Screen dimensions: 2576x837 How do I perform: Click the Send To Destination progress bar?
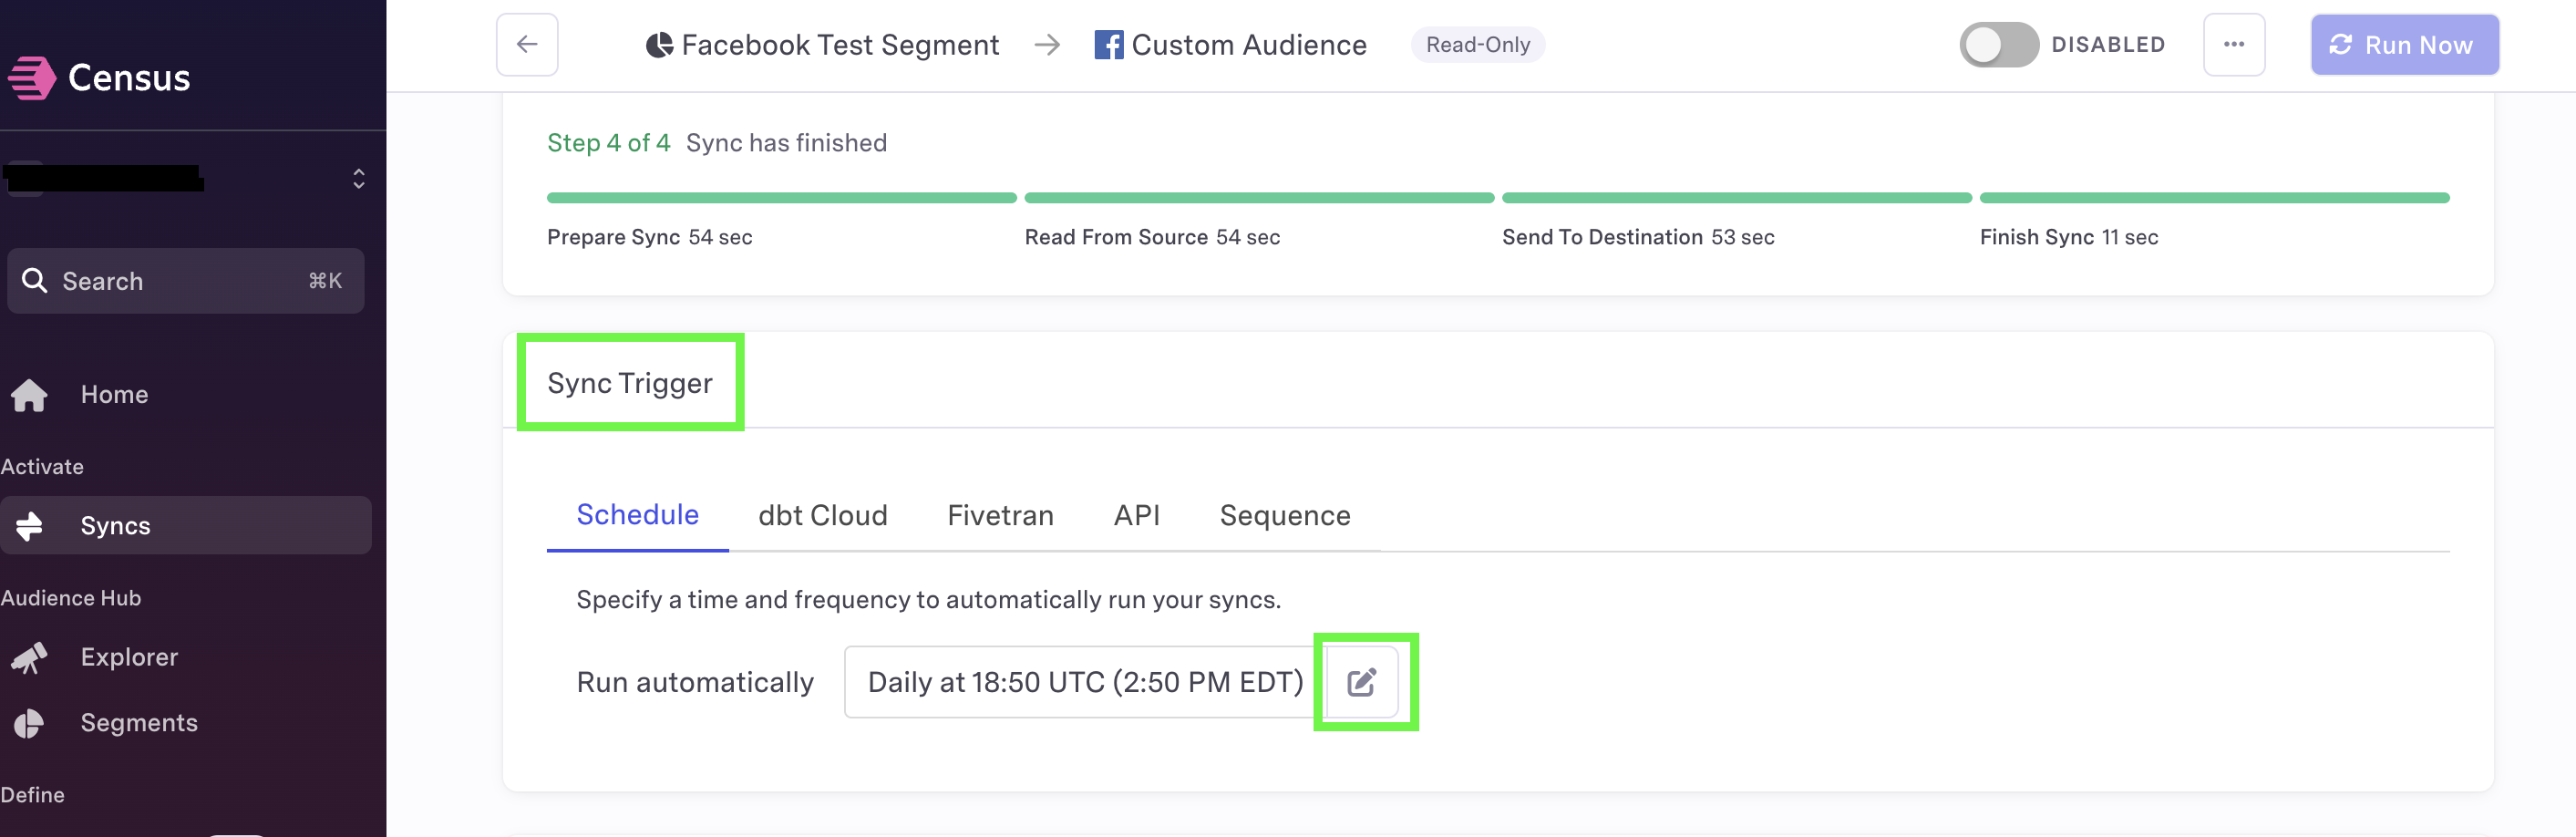(1736, 198)
